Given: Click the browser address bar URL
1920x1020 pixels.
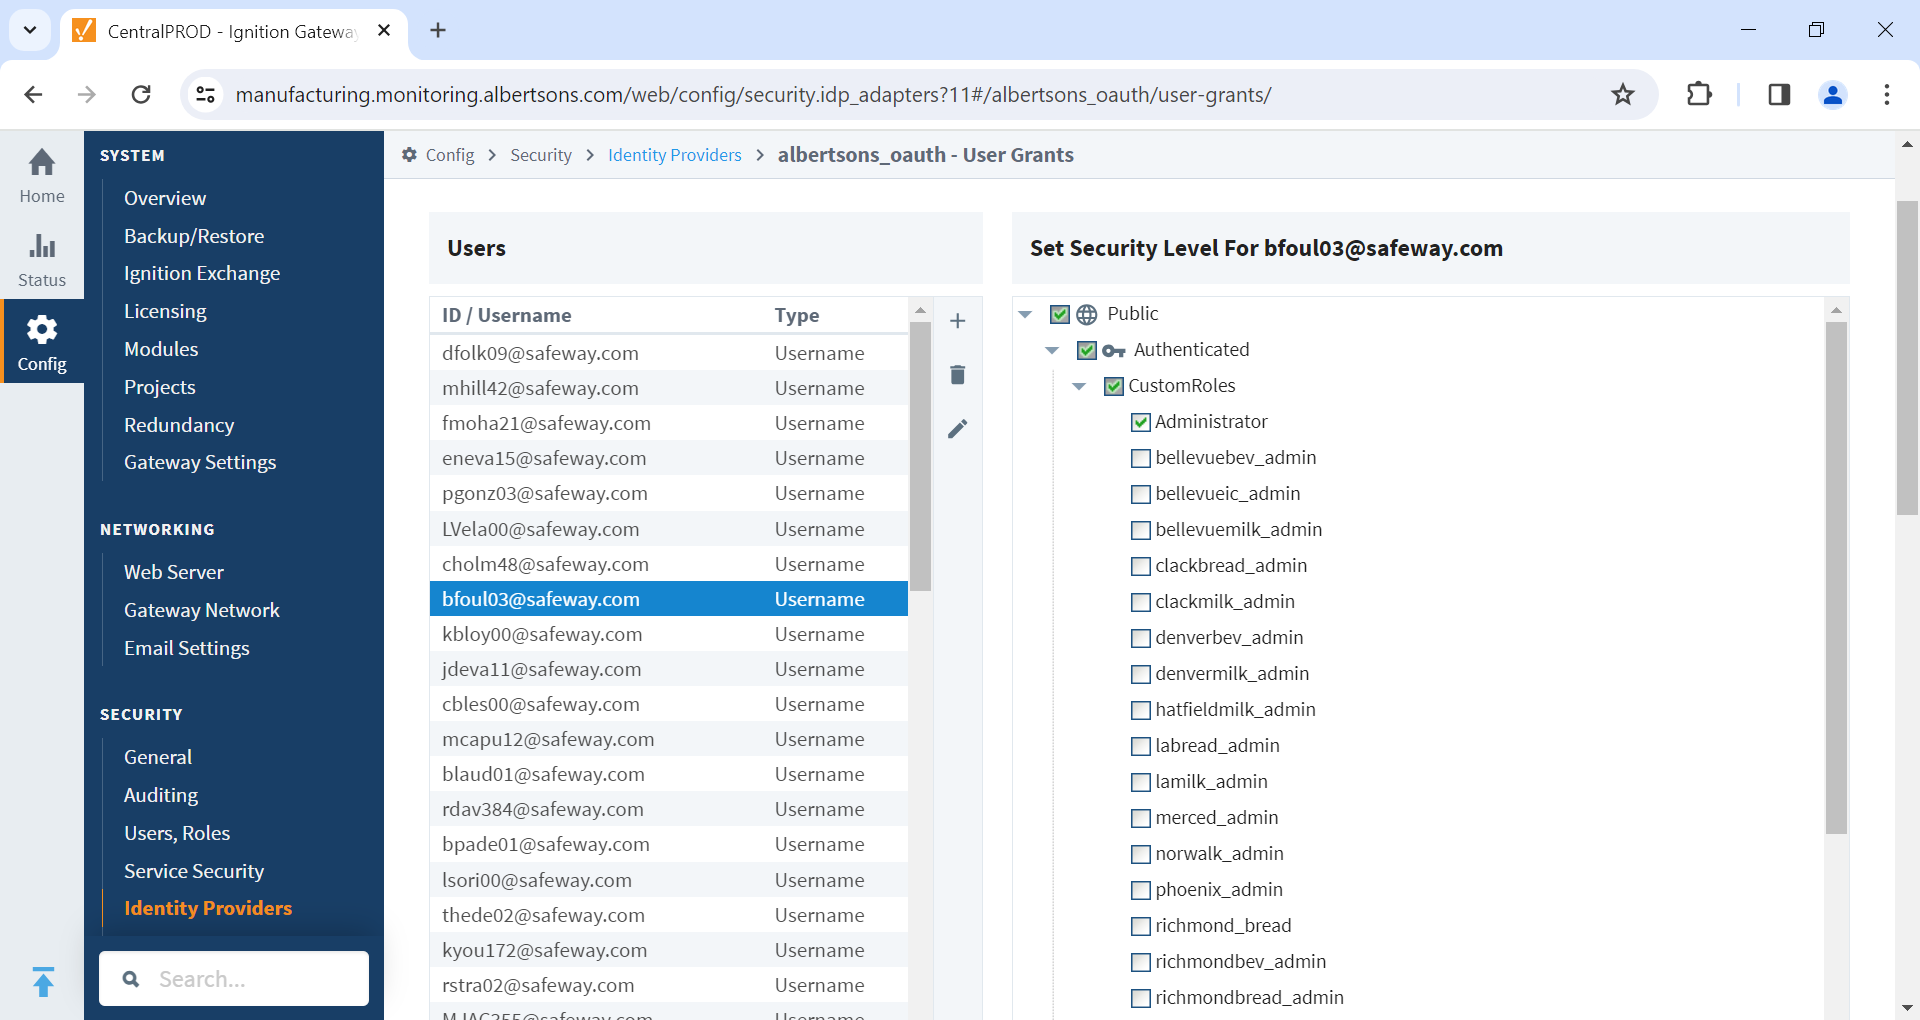Looking at the screenshot, I should tap(753, 94).
